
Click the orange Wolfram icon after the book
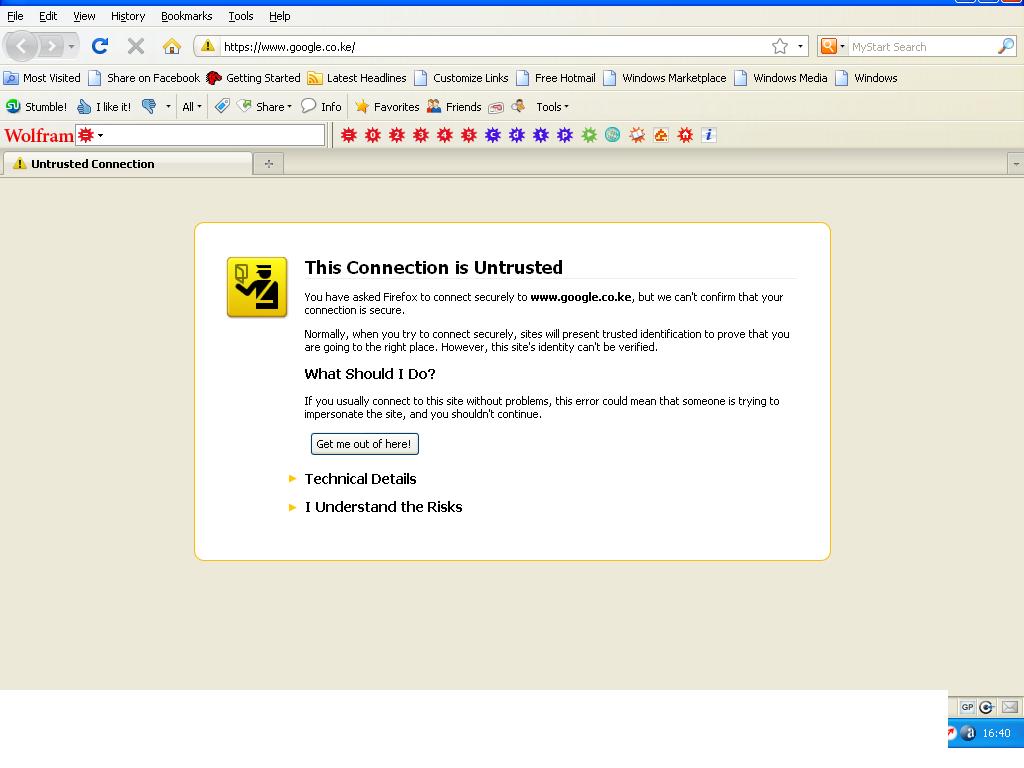[x=661, y=135]
